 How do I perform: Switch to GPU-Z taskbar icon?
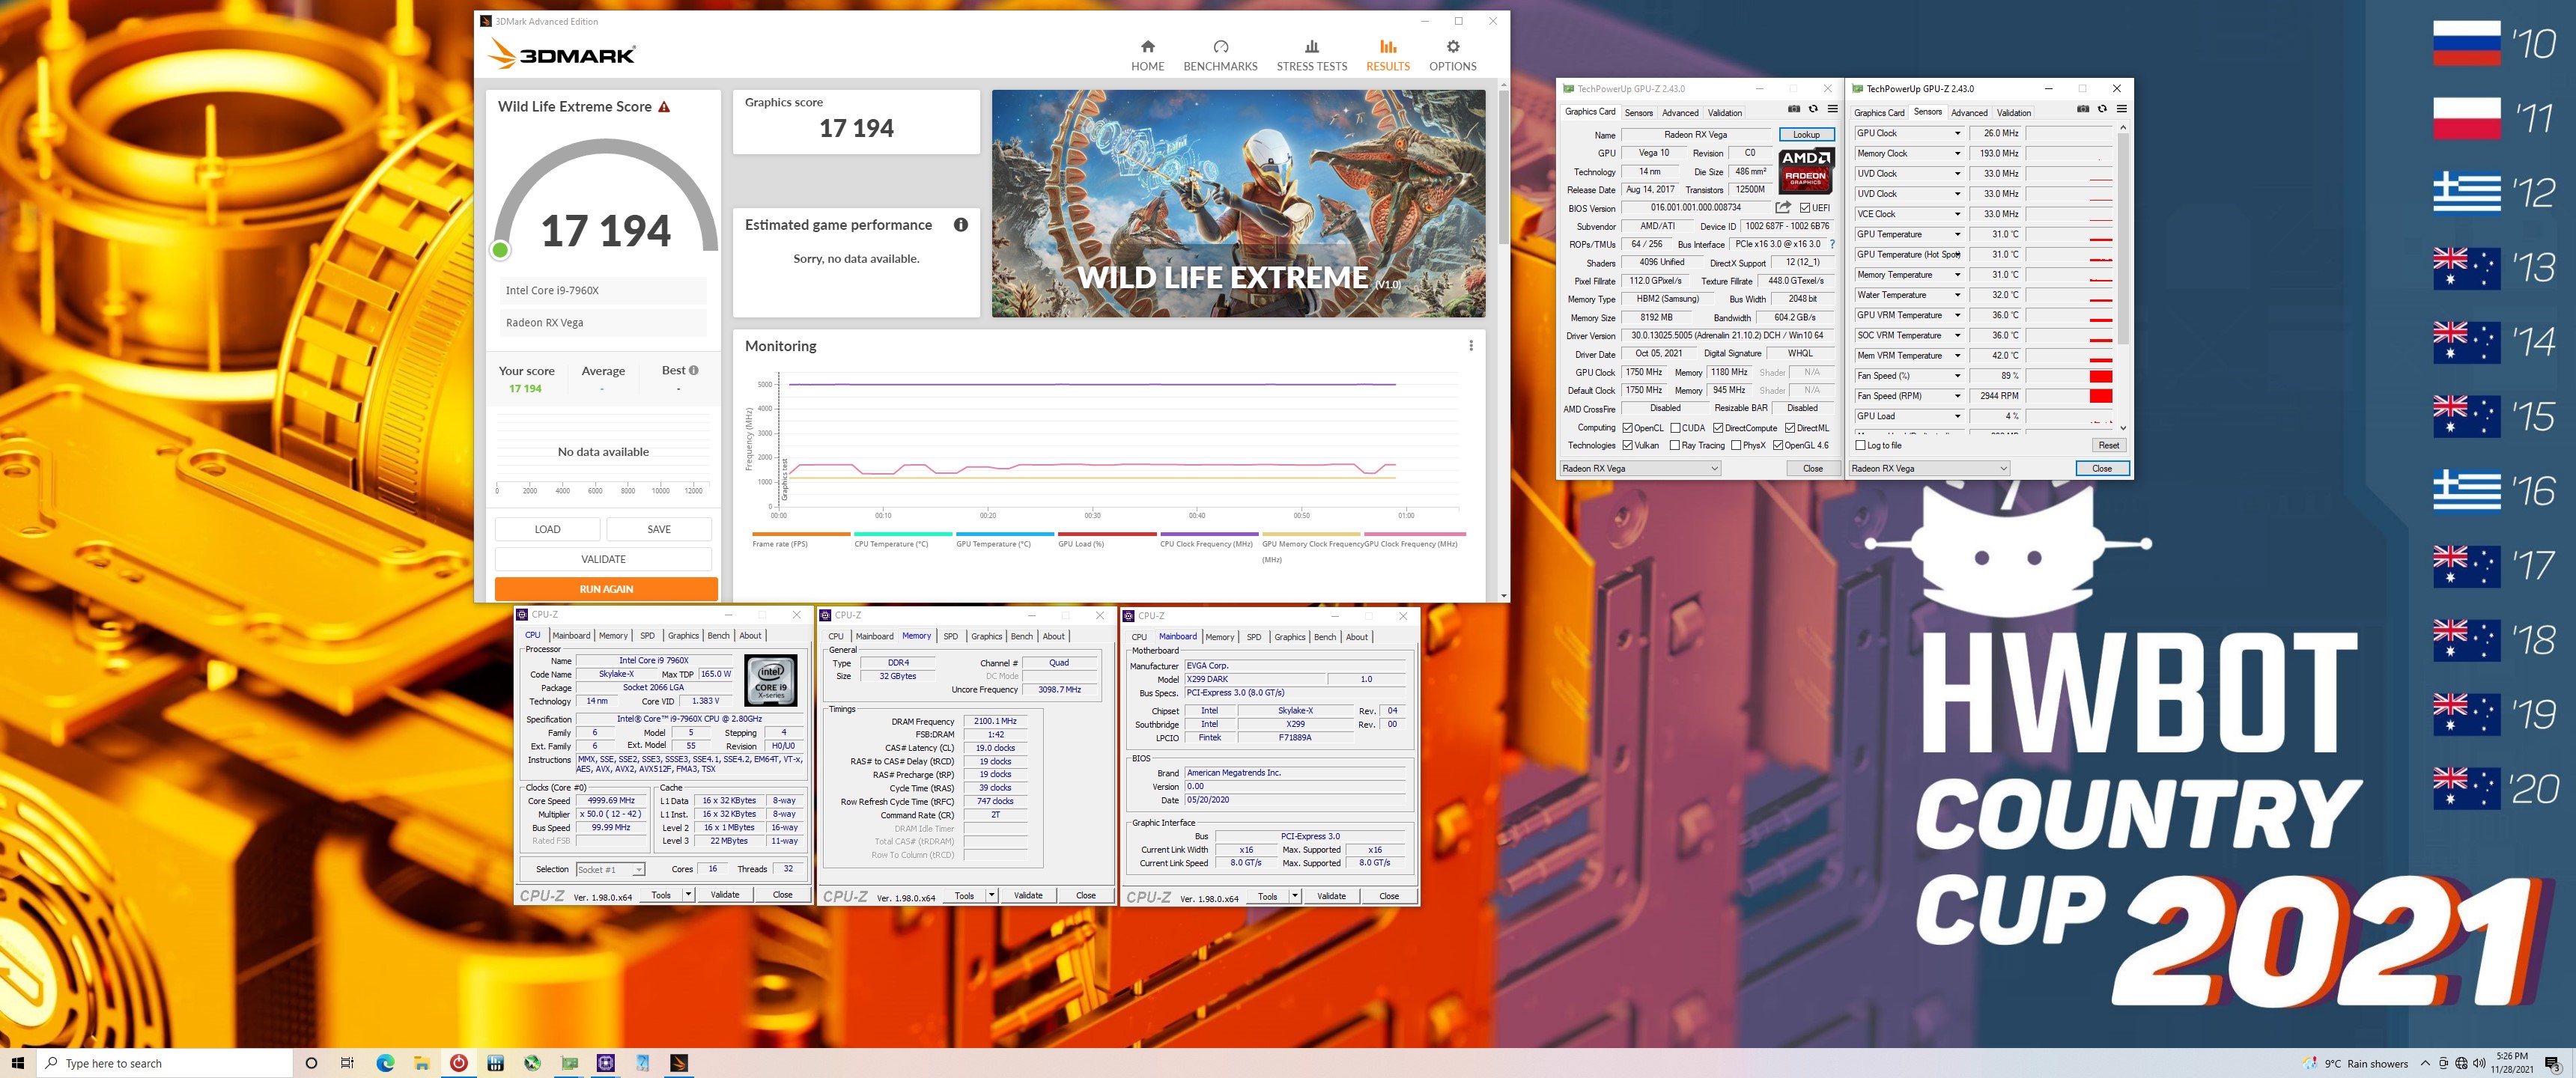pyautogui.click(x=569, y=1063)
